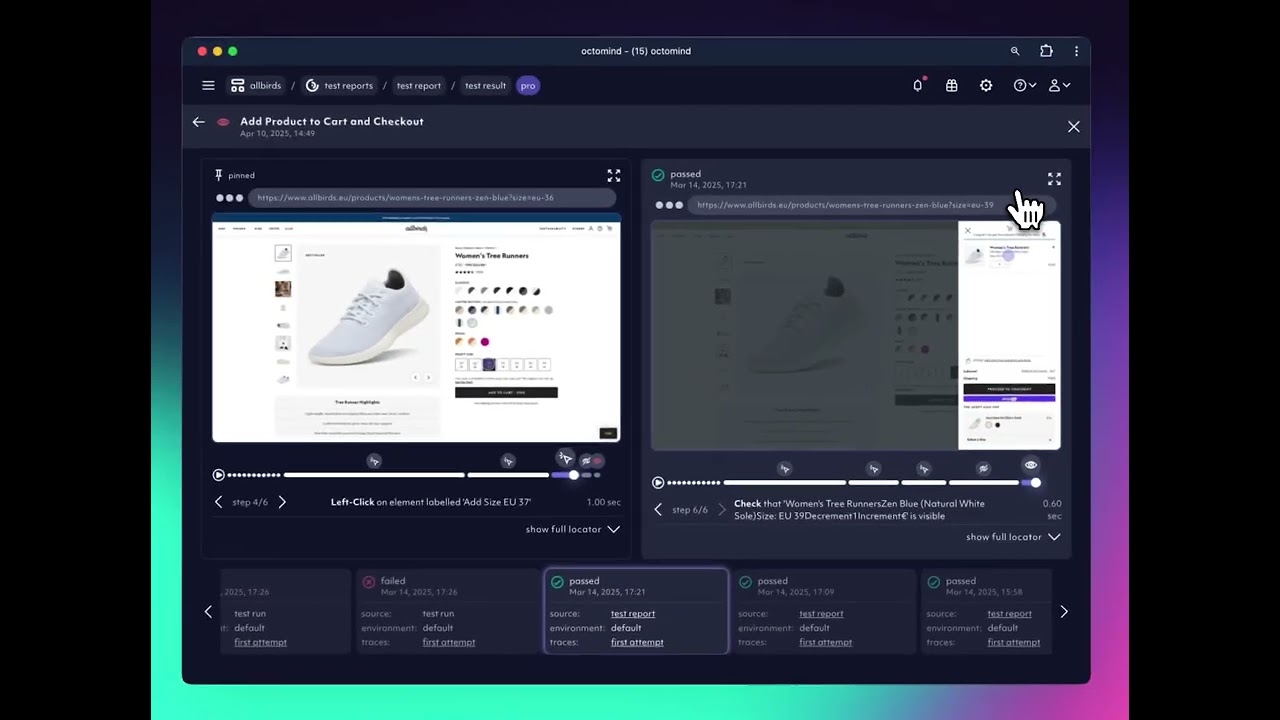Open the user account dropdown

pyautogui.click(x=1059, y=86)
